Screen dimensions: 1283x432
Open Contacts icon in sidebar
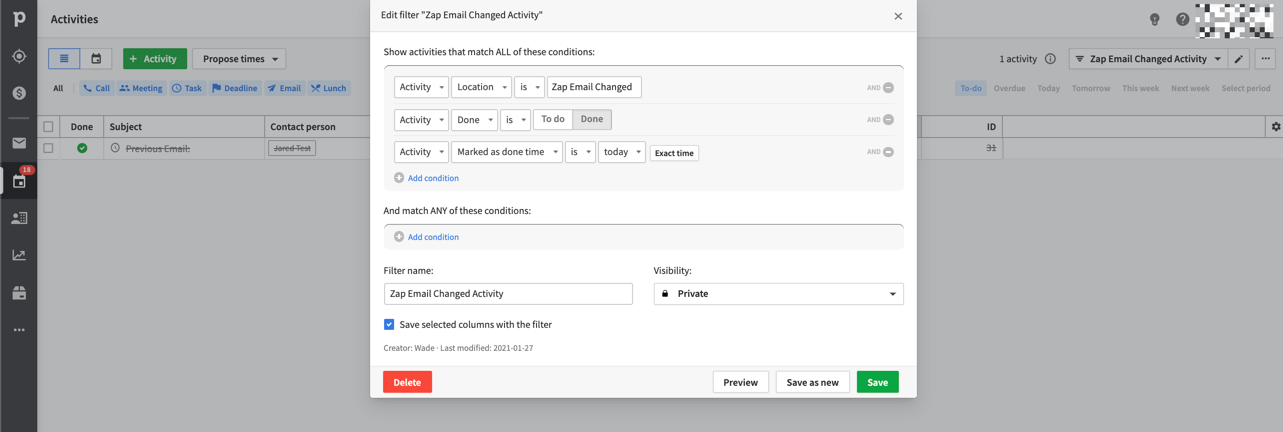click(x=19, y=218)
